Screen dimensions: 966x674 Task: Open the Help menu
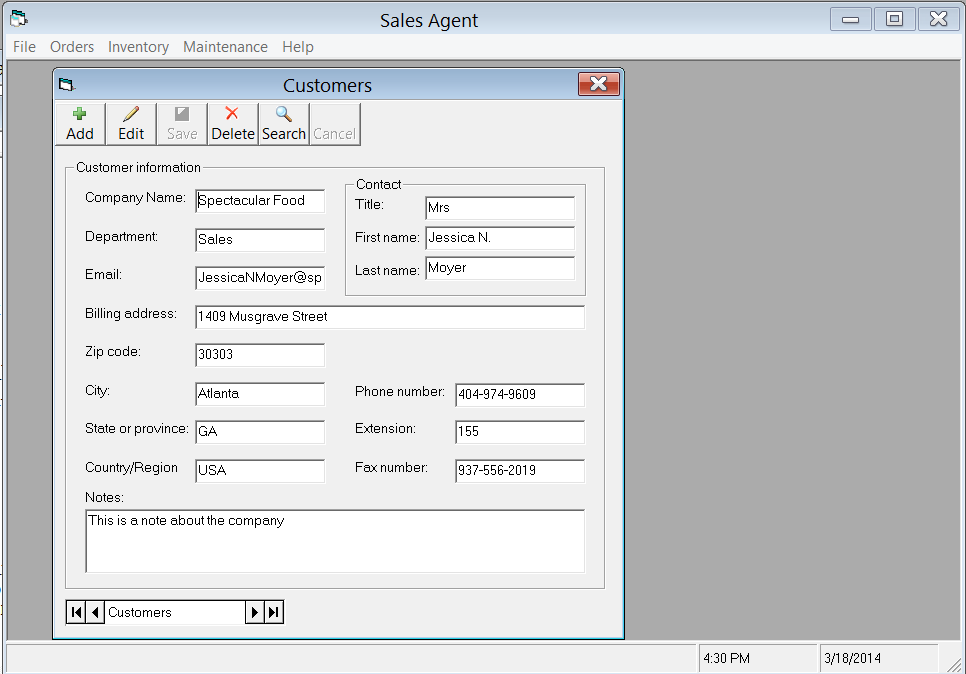296,46
